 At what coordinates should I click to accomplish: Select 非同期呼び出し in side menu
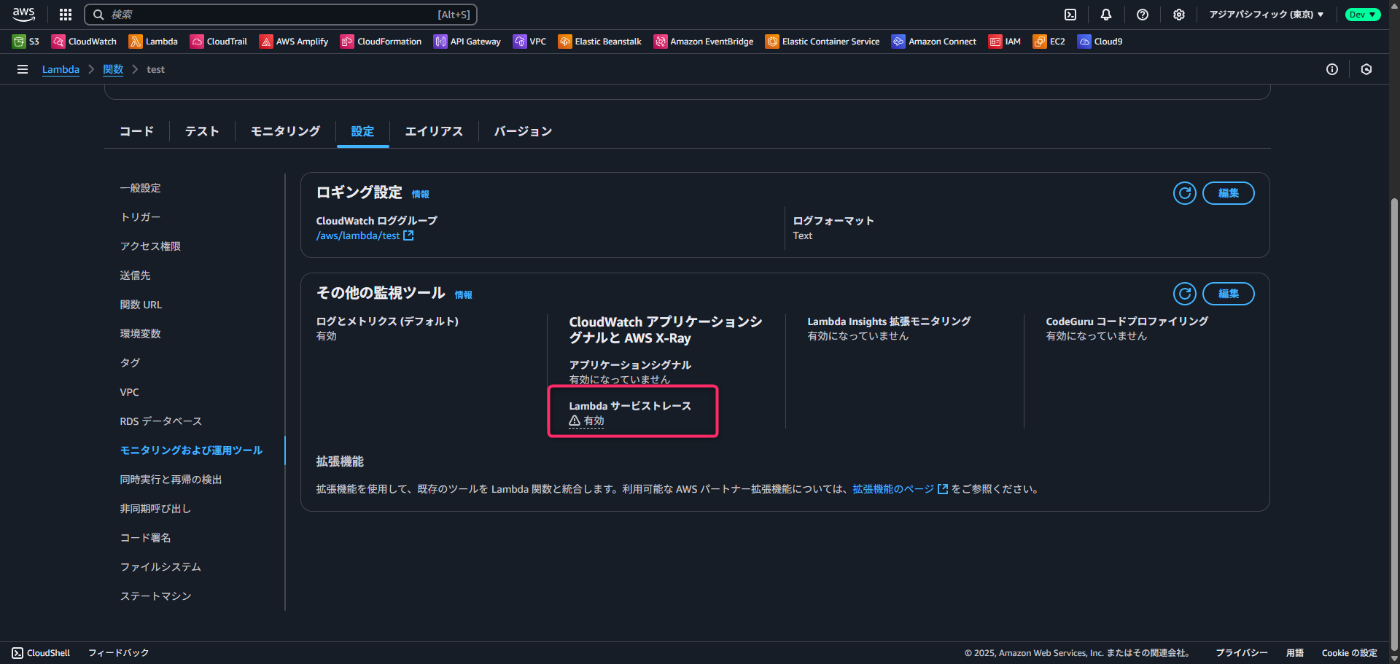pyautogui.click(x=155, y=508)
